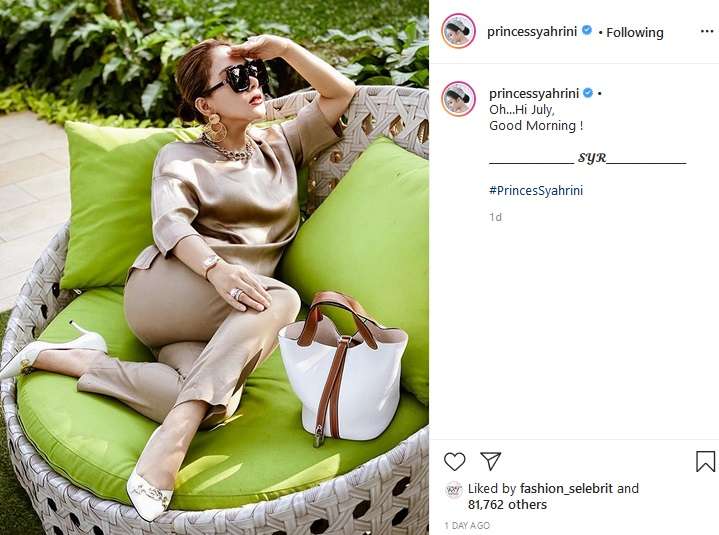Open the #PrincesSyahrini hashtag
Image resolution: width=719 pixels, height=535 pixels.
coord(536,191)
